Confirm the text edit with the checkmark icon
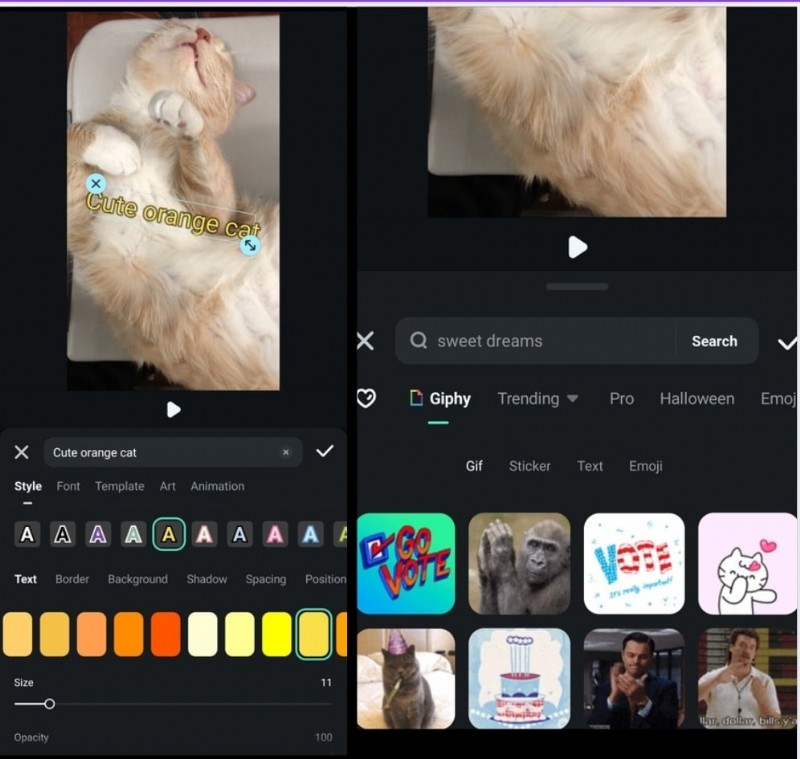 (x=325, y=451)
